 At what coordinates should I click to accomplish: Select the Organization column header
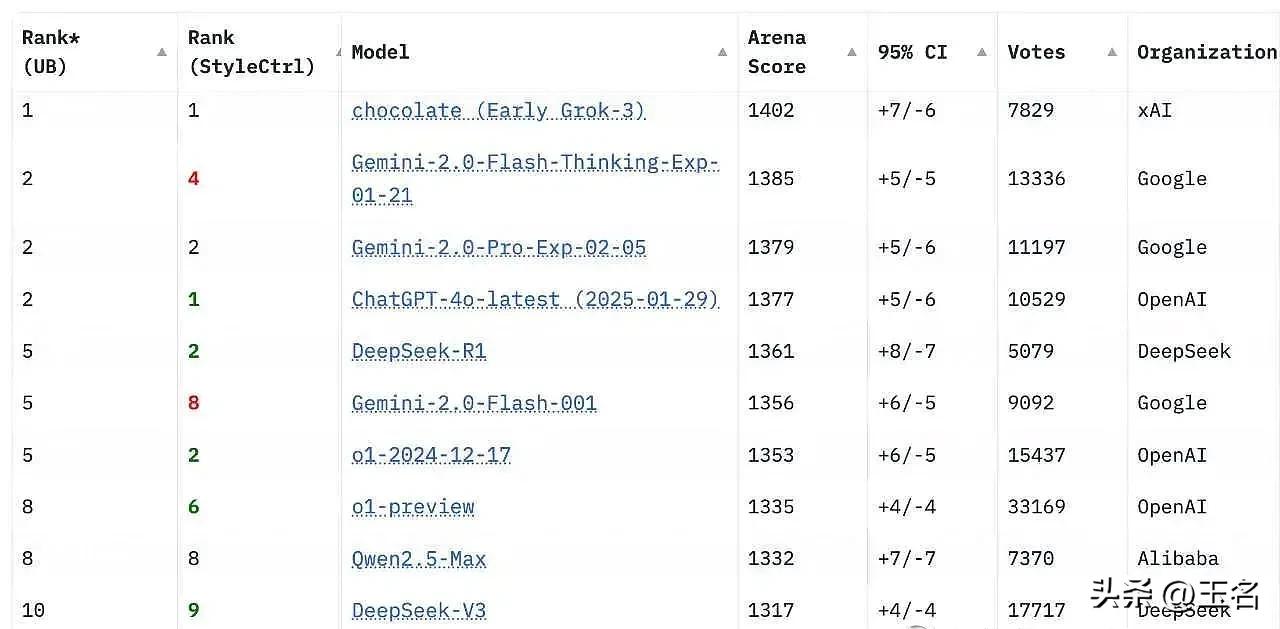(1206, 52)
